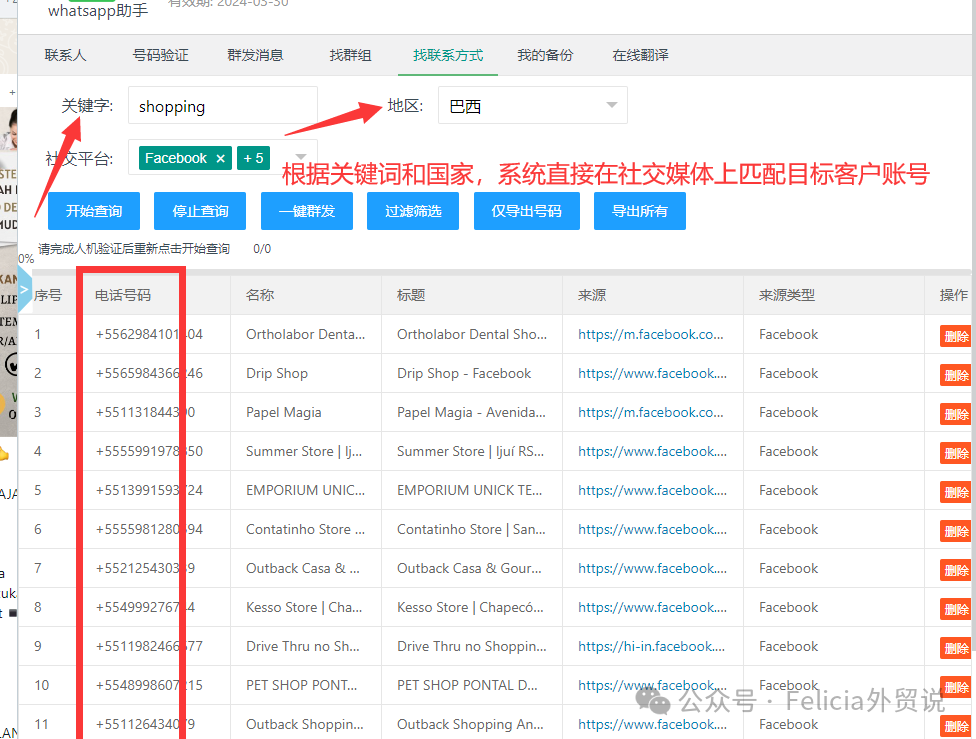Screen dimensions: 976x739
Task: Click the 来源类型 column header
Action: tap(787, 295)
